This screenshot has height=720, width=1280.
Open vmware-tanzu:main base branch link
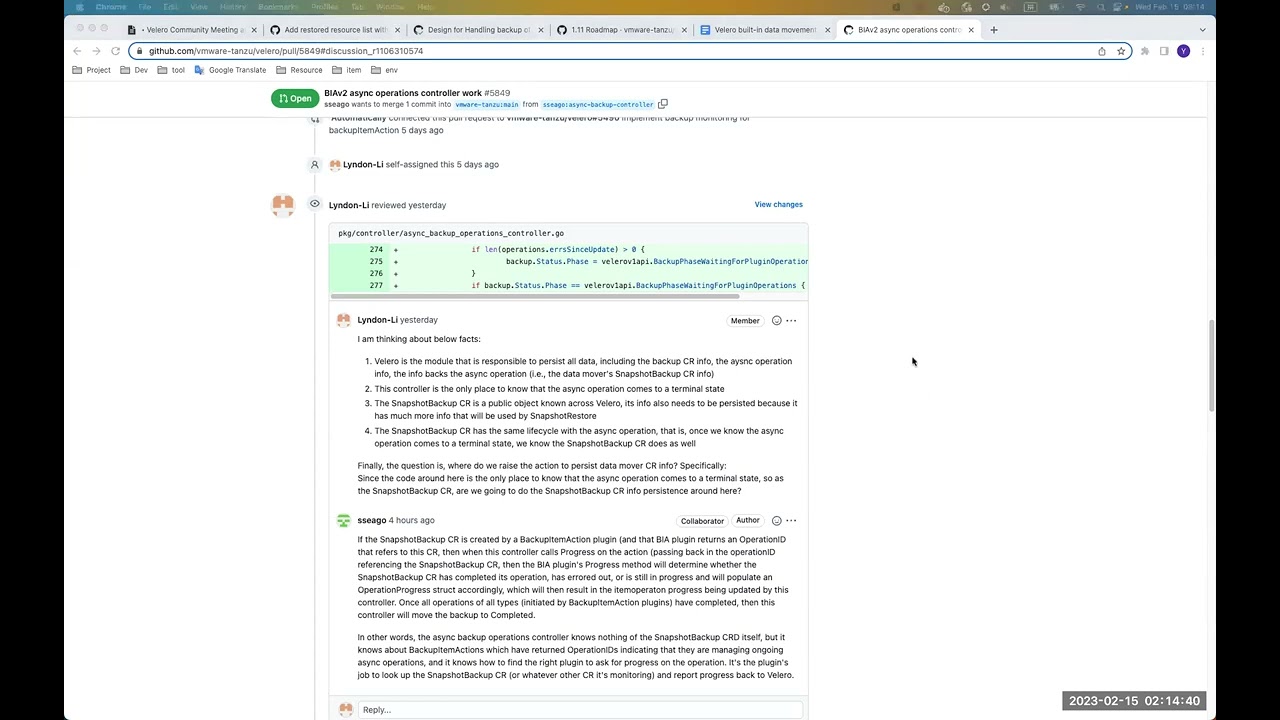pos(487,104)
